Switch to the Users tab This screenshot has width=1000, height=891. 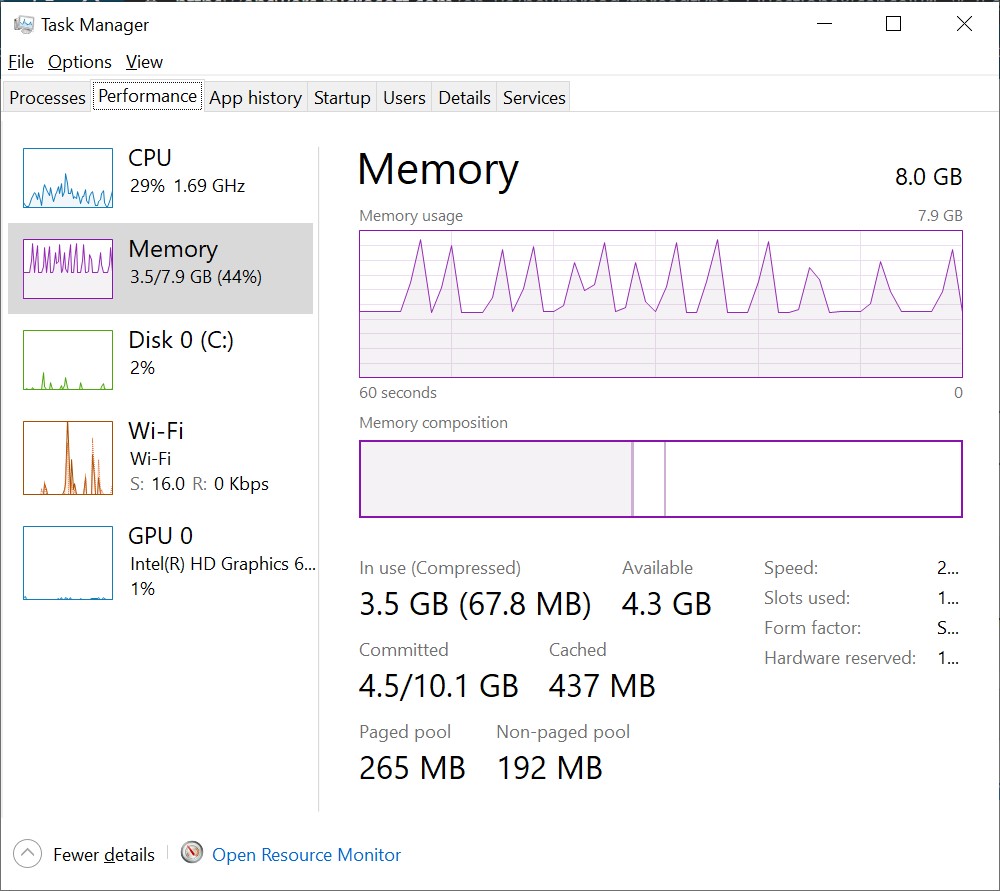[x=404, y=98]
